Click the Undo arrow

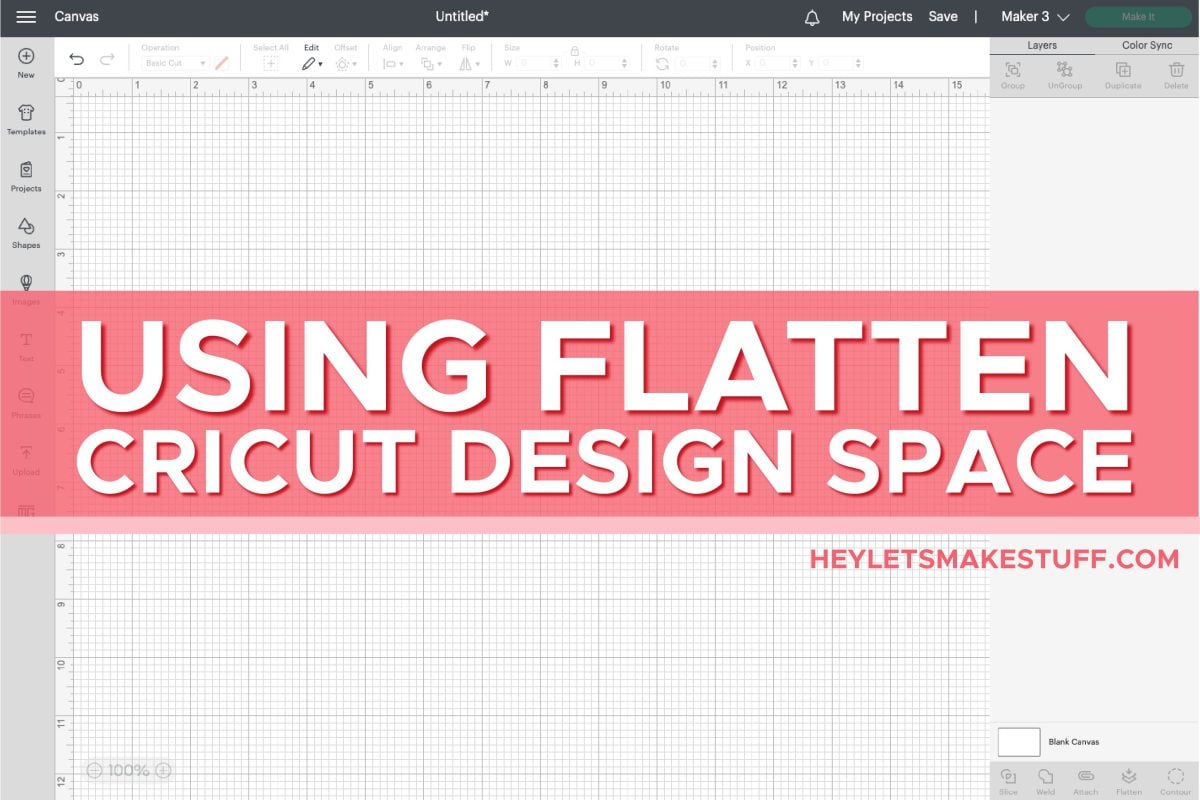tap(77, 61)
